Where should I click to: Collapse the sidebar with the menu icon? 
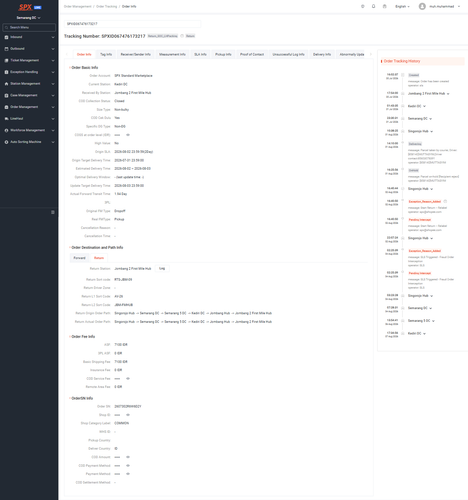coord(53,212)
